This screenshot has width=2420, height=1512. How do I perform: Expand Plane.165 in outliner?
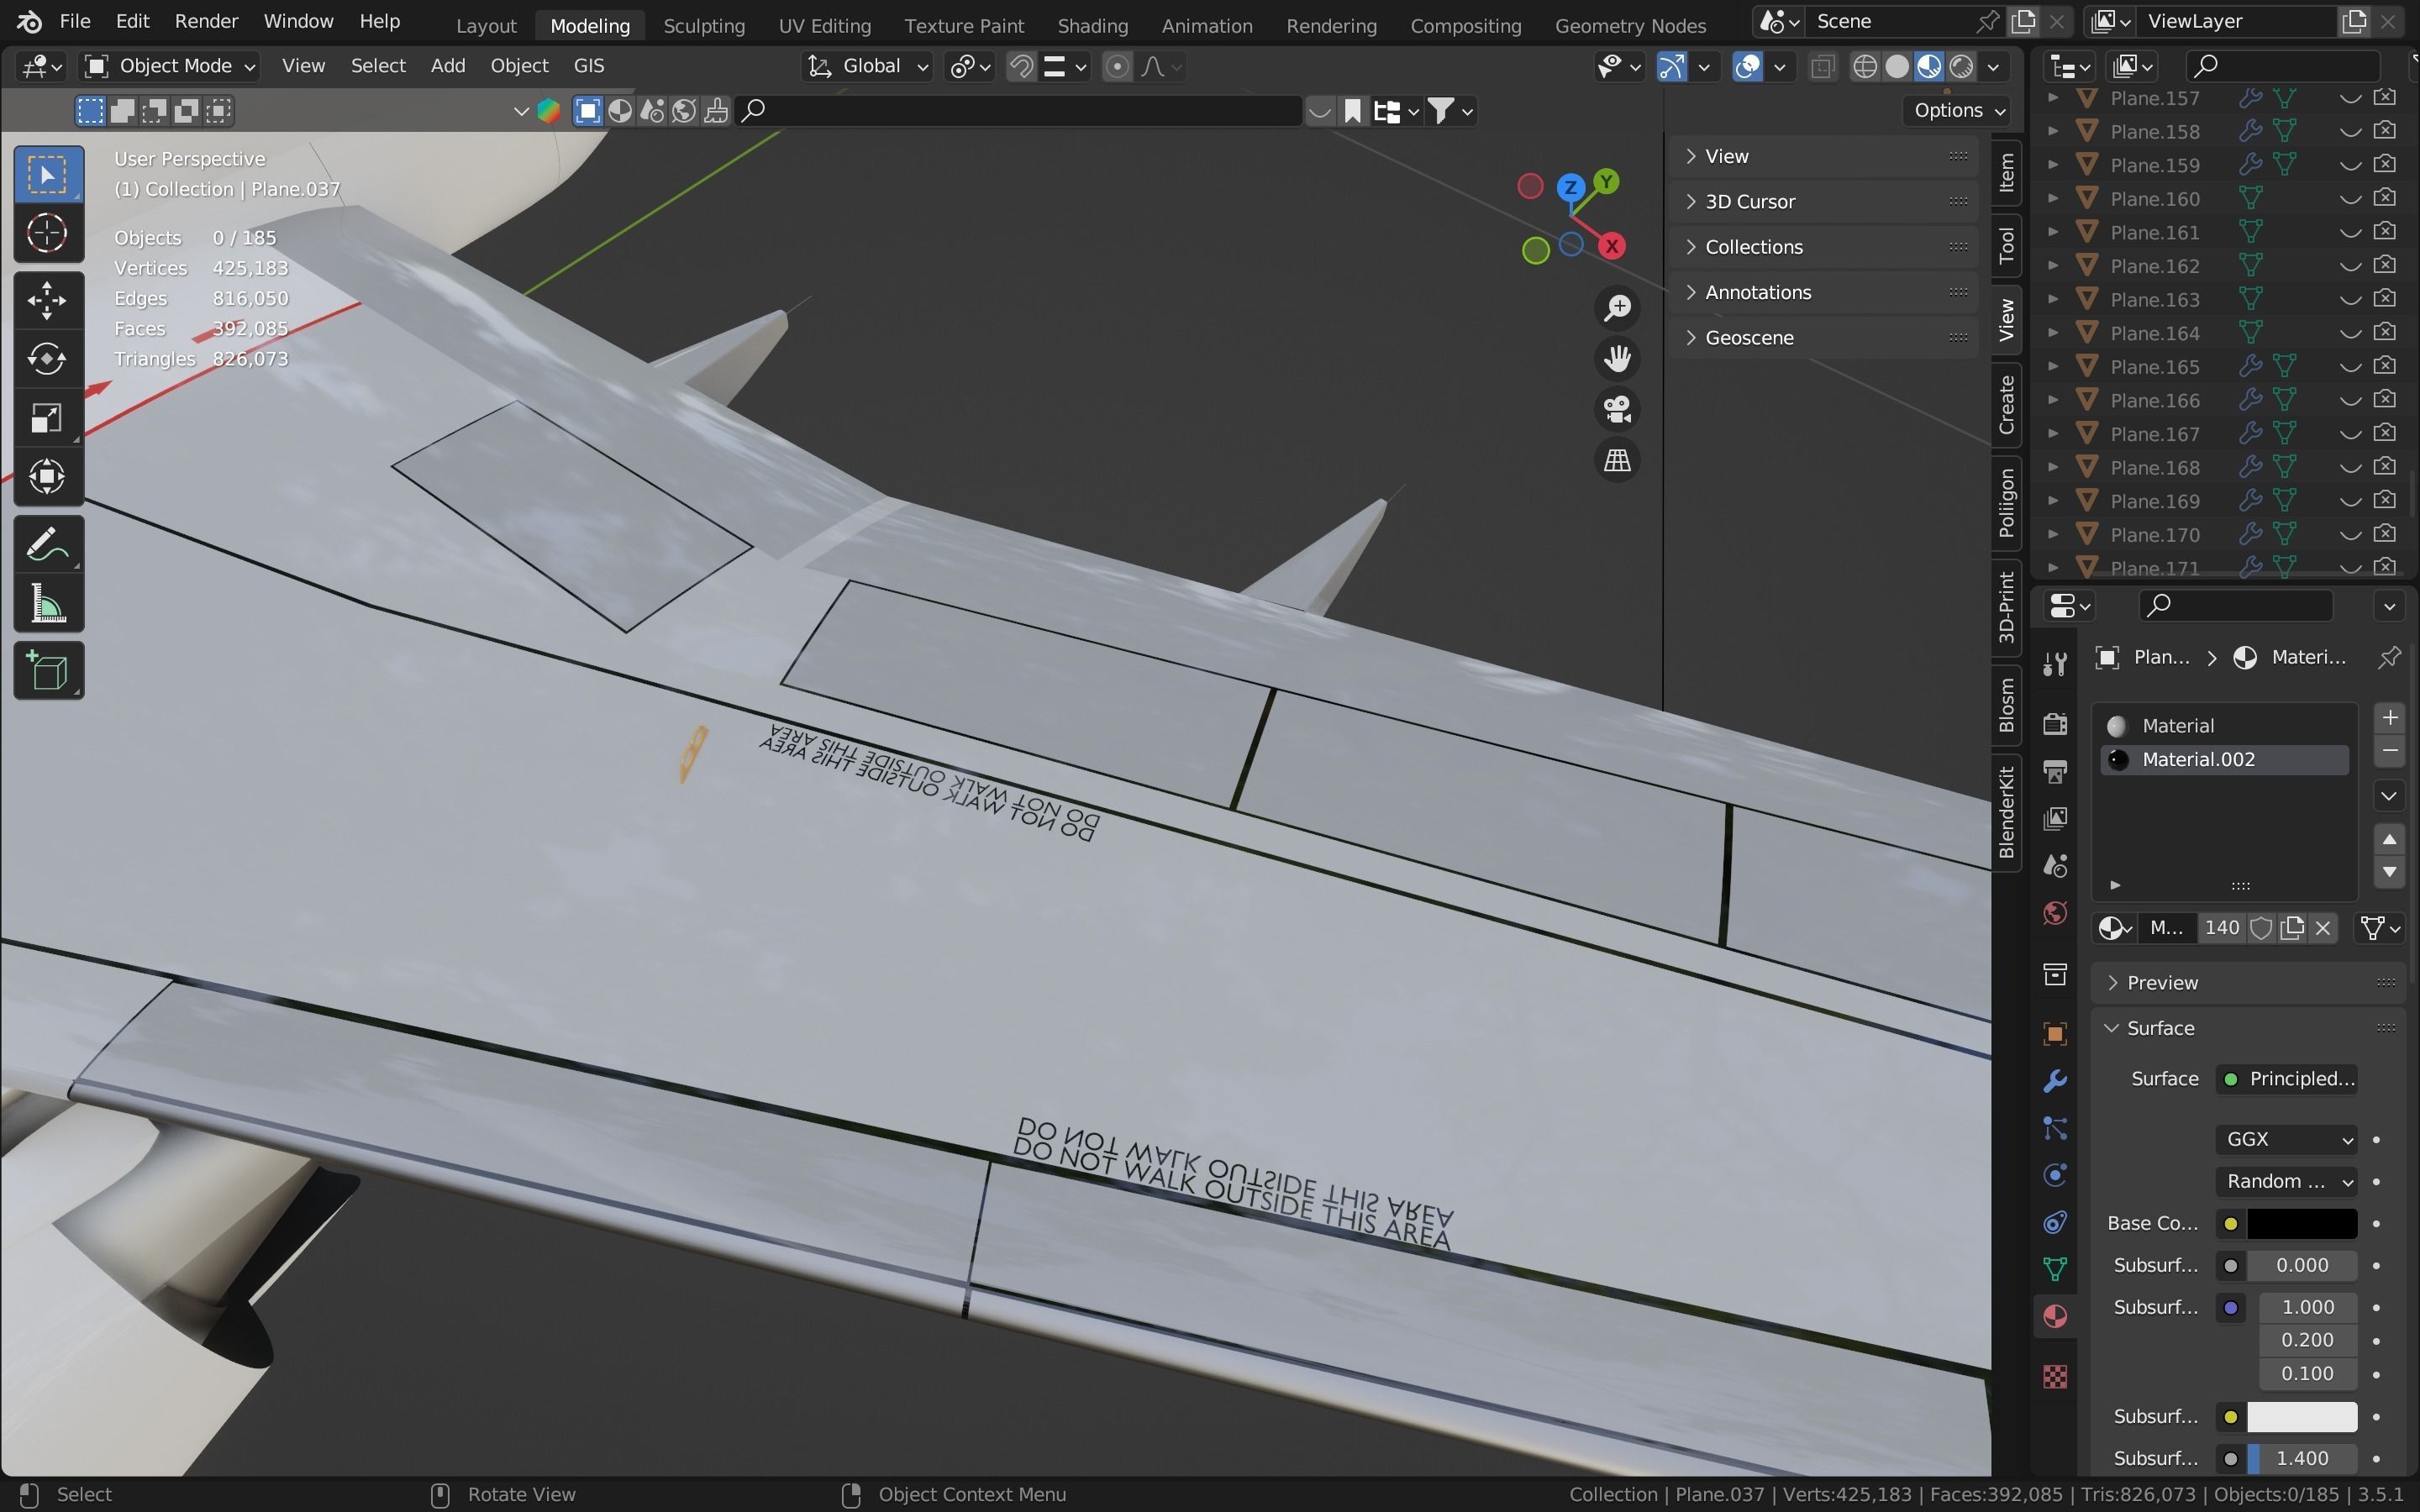click(x=2053, y=366)
